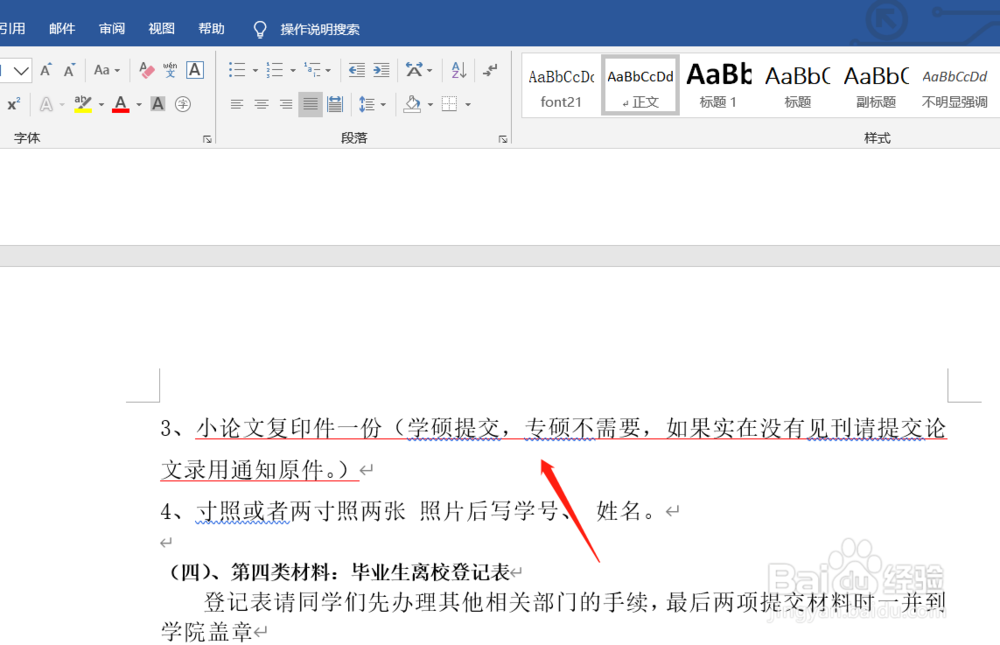Viewport: 1000px width, 645px height.
Task: Select the 副标题 style
Action: point(875,84)
